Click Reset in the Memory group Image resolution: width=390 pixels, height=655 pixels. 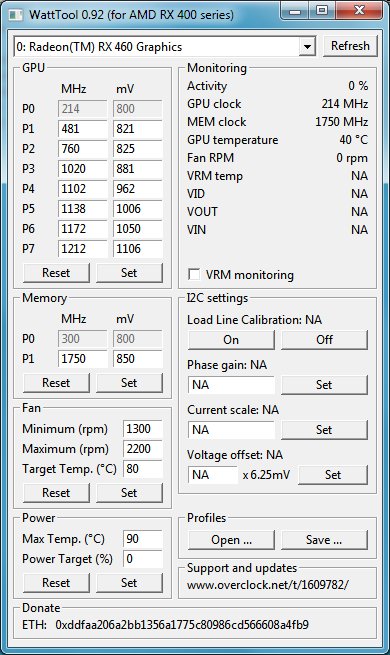56,383
